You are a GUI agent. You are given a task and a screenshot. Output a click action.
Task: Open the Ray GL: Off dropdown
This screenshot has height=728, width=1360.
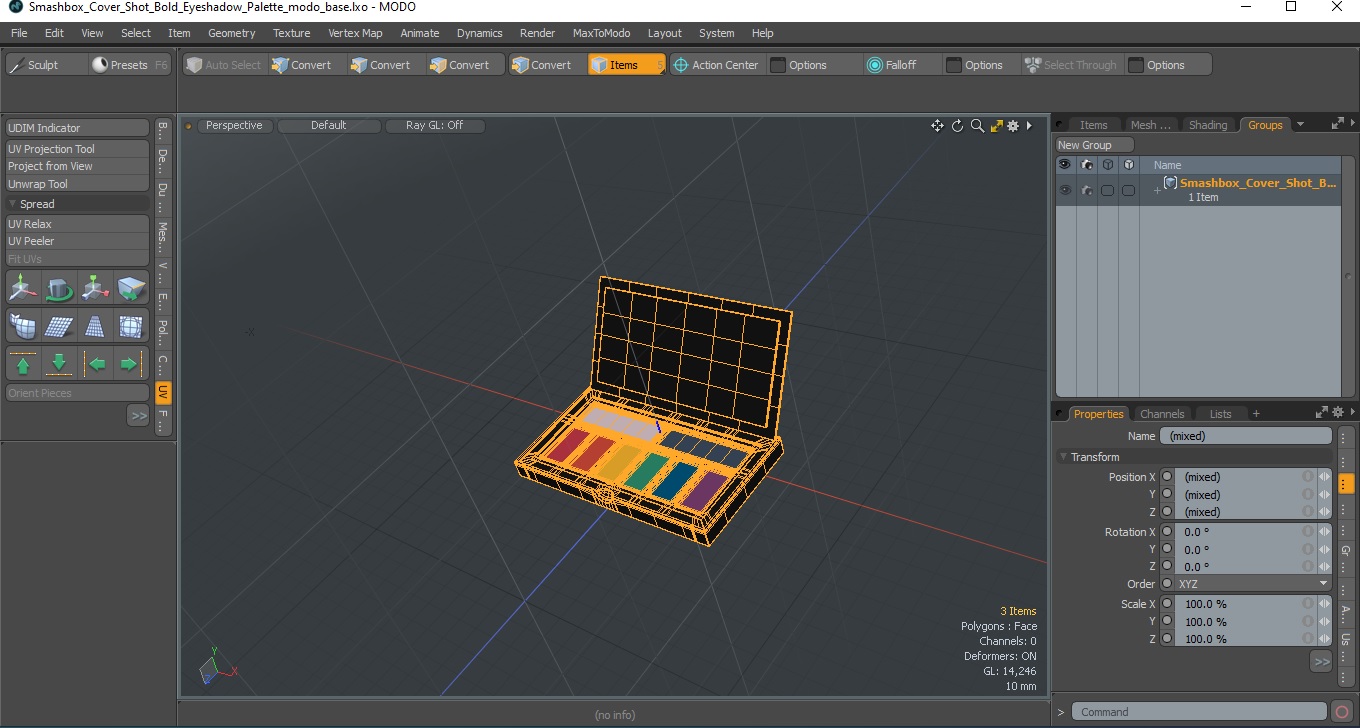(434, 126)
